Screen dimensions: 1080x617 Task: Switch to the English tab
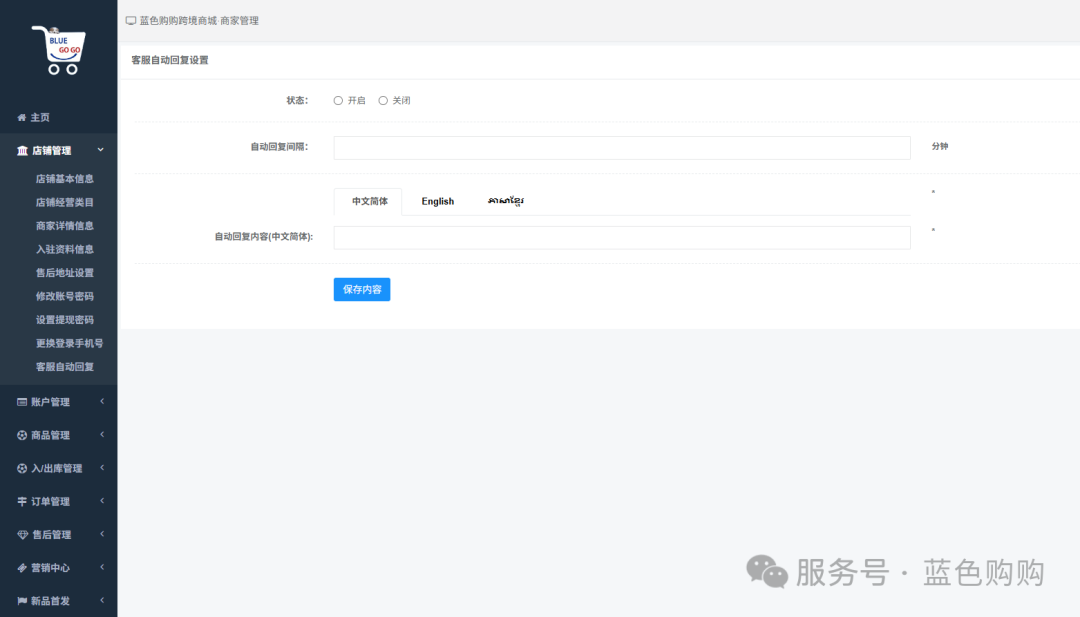(x=437, y=201)
